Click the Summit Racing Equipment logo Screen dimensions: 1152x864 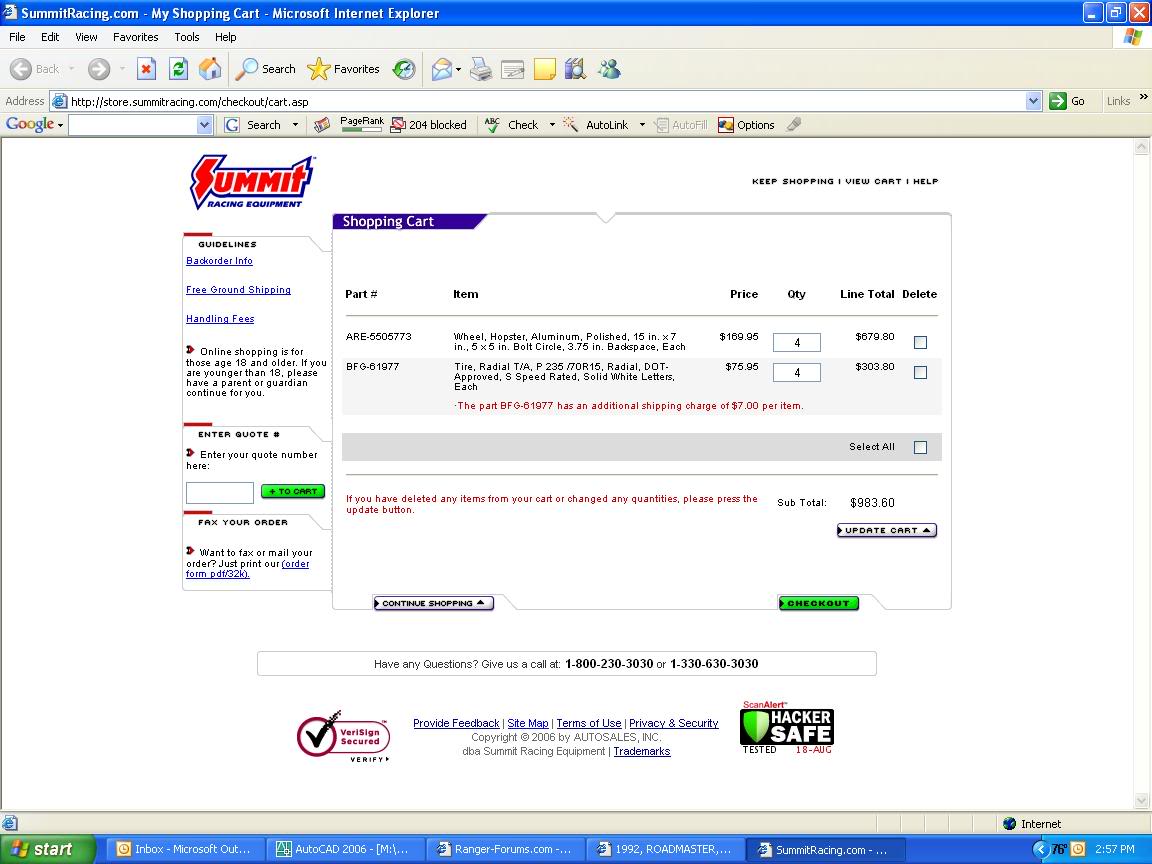pos(252,182)
